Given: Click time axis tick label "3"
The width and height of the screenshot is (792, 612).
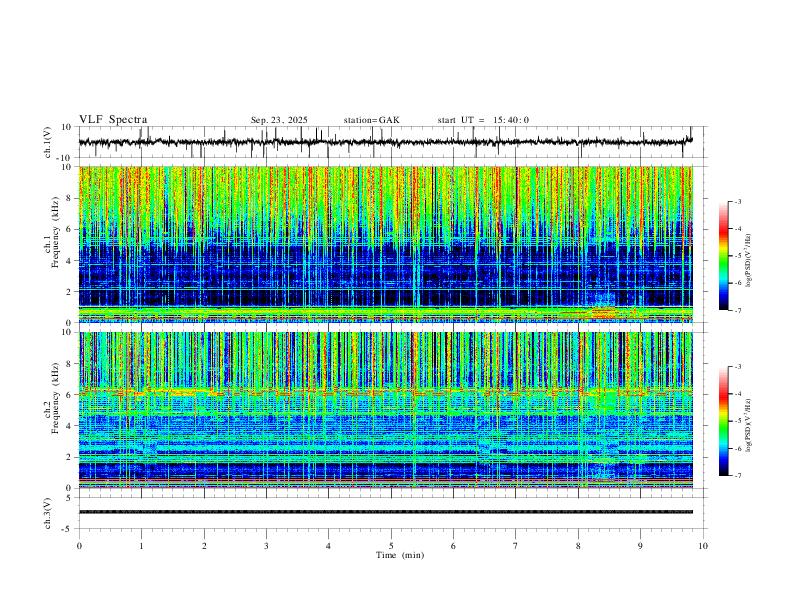Looking at the screenshot, I should coord(266,546).
